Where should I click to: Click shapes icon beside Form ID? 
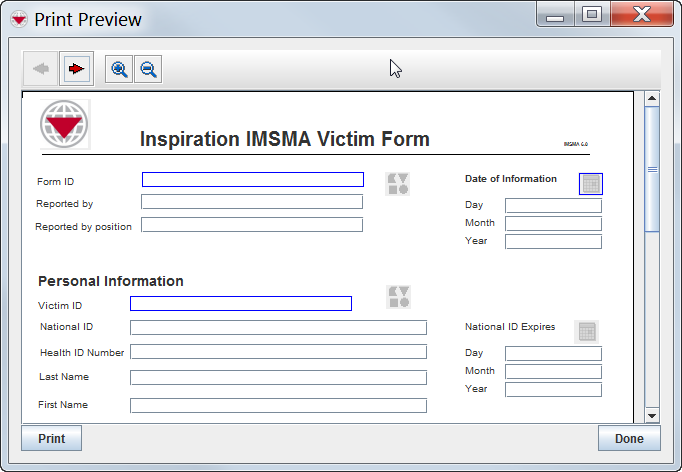coord(398,183)
